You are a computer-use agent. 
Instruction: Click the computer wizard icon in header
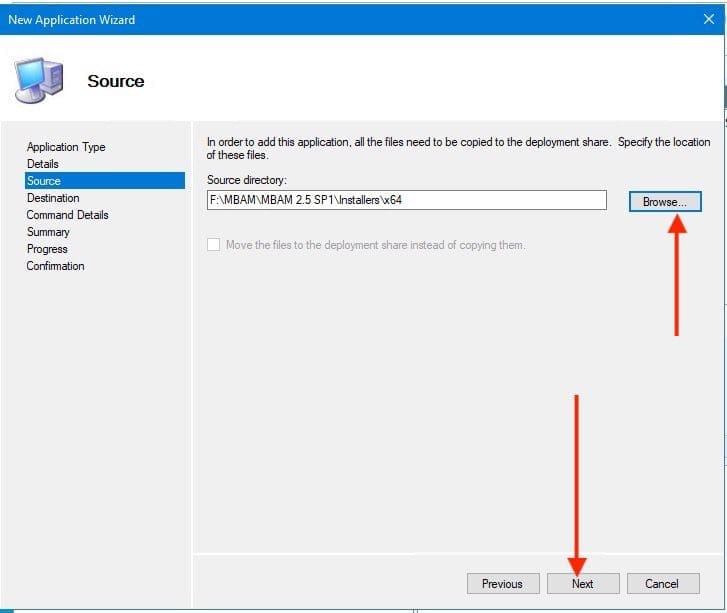(x=39, y=82)
